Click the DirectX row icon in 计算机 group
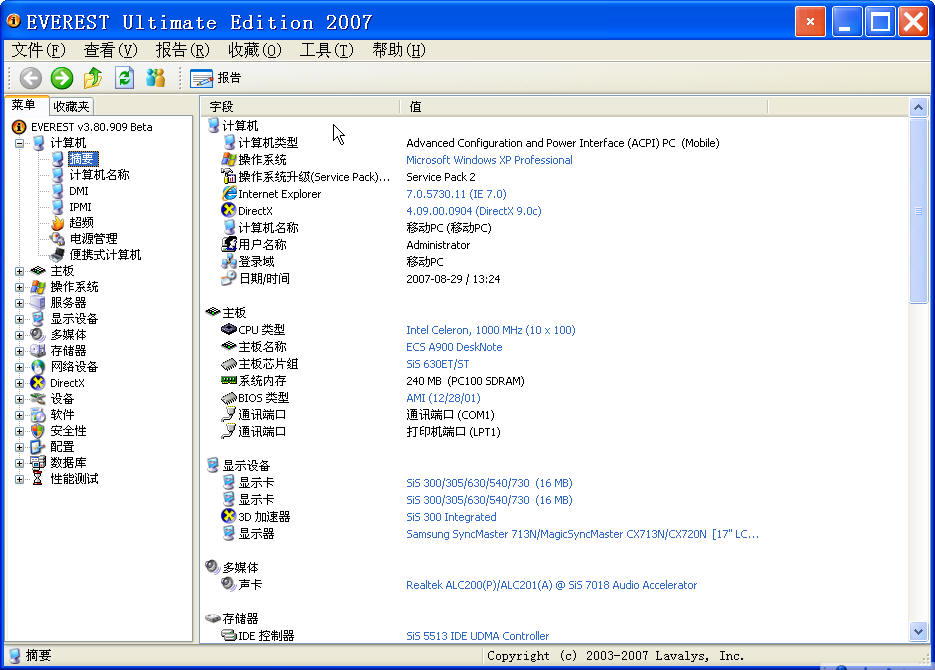935x670 pixels. [229, 210]
